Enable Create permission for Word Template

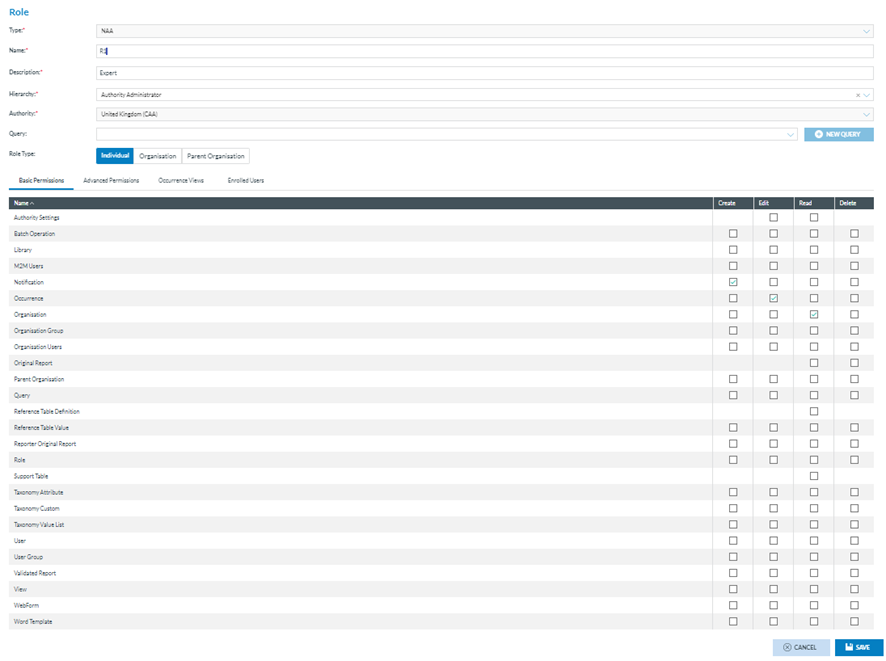pyautogui.click(x=733, y=621)
